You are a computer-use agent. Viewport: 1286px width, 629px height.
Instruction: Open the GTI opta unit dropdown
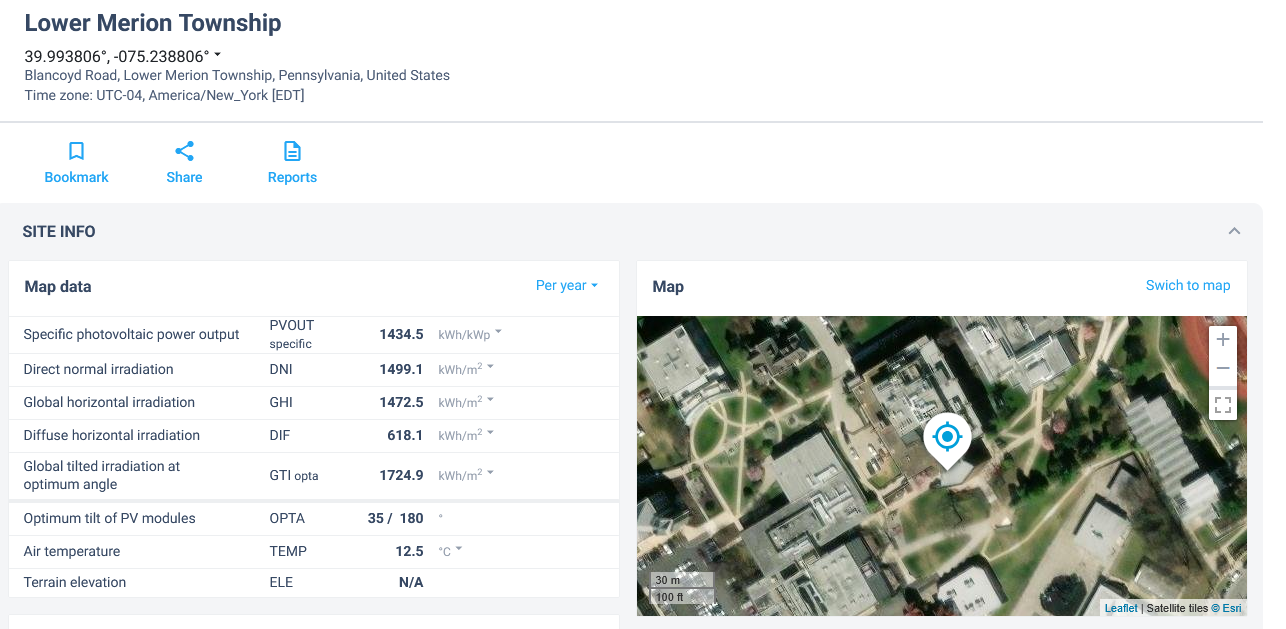pyautogui.click(x=466, y=475)
